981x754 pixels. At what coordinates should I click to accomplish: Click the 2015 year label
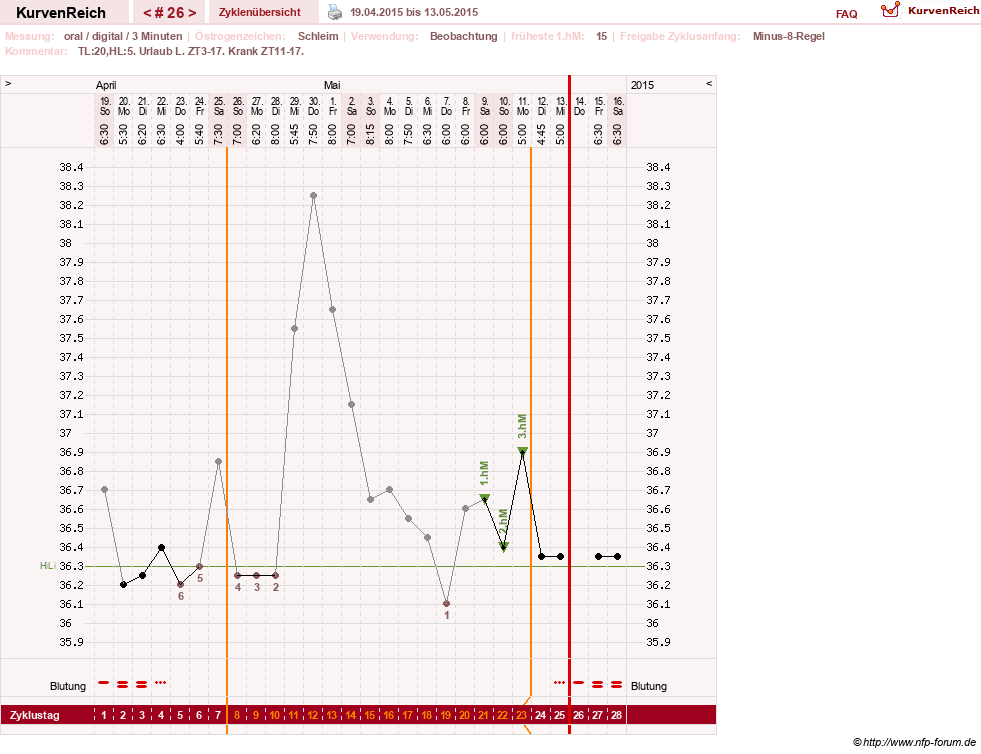point(643,85)
